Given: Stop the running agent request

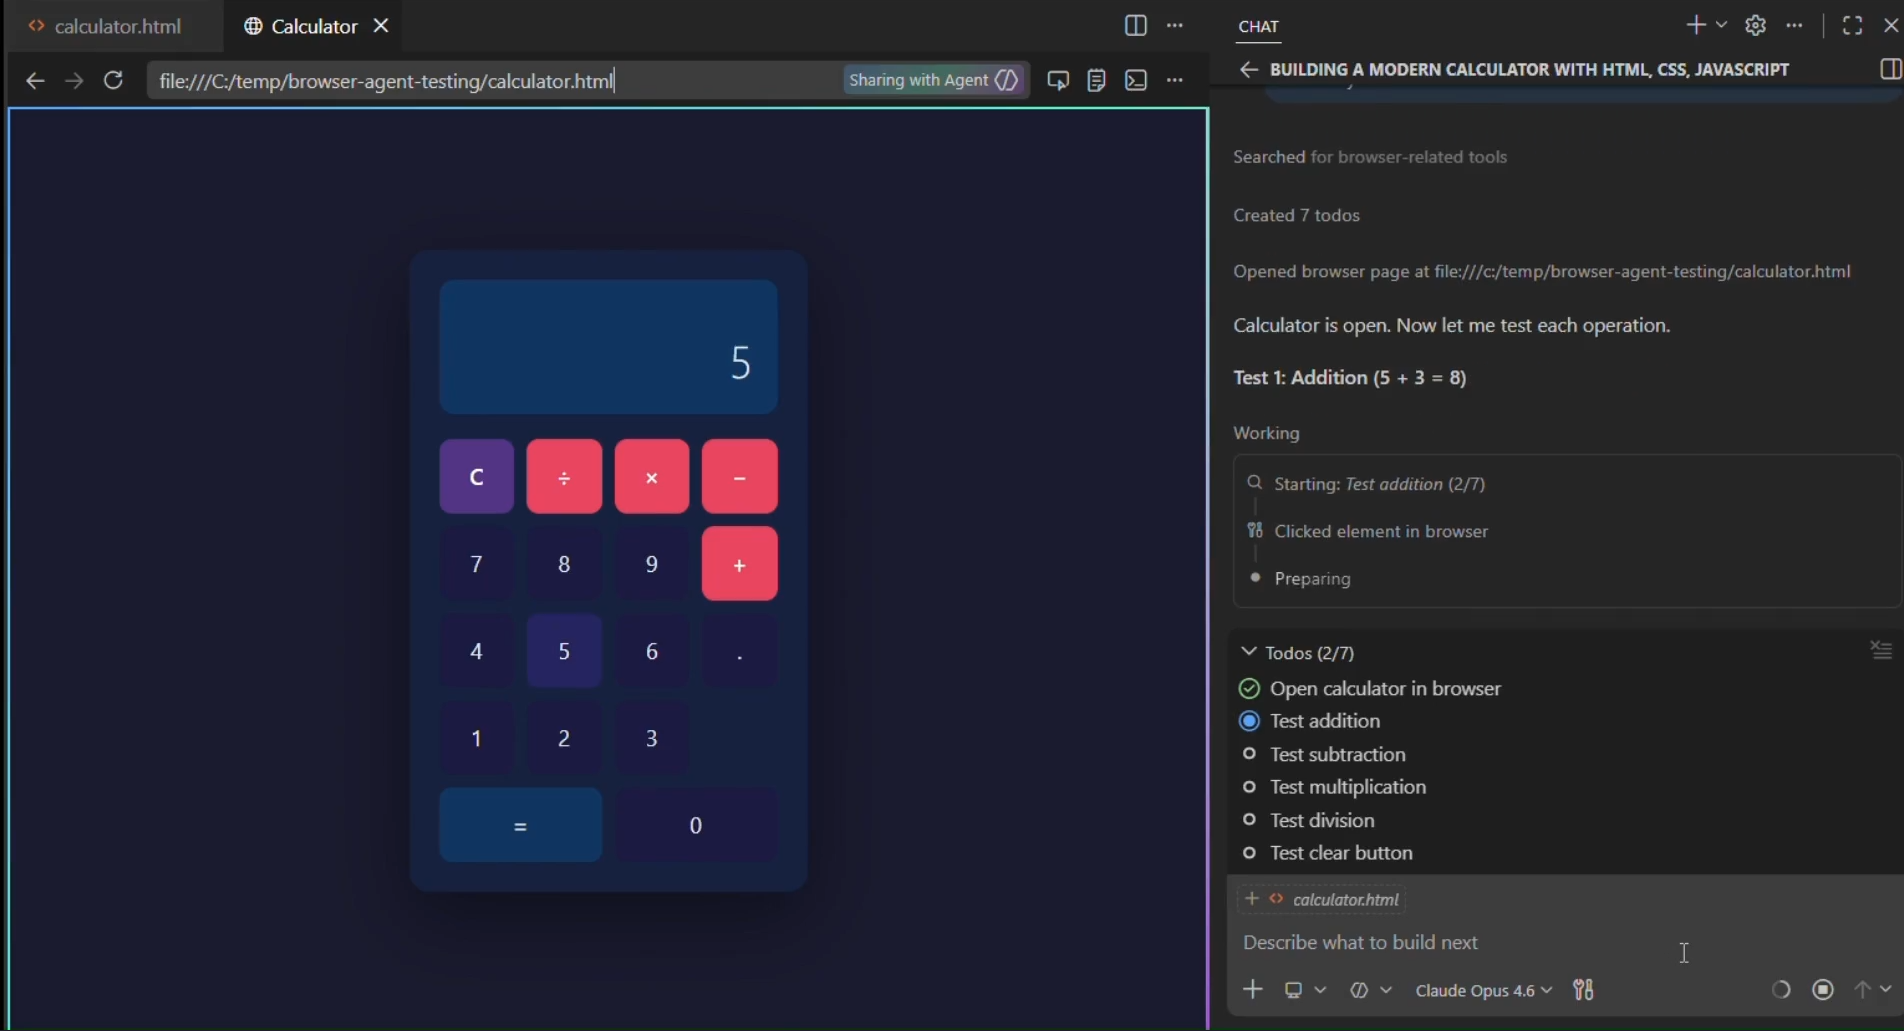Looking at the screenshot, I should tap(1823, 989).
